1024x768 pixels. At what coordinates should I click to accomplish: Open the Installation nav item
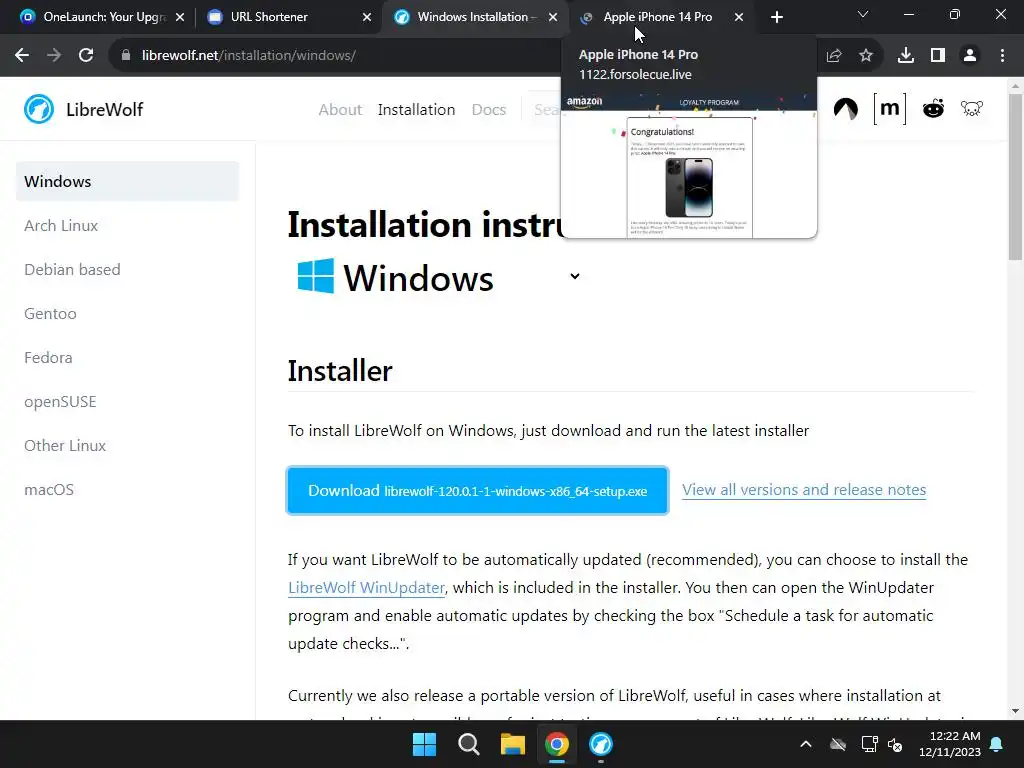416,110
